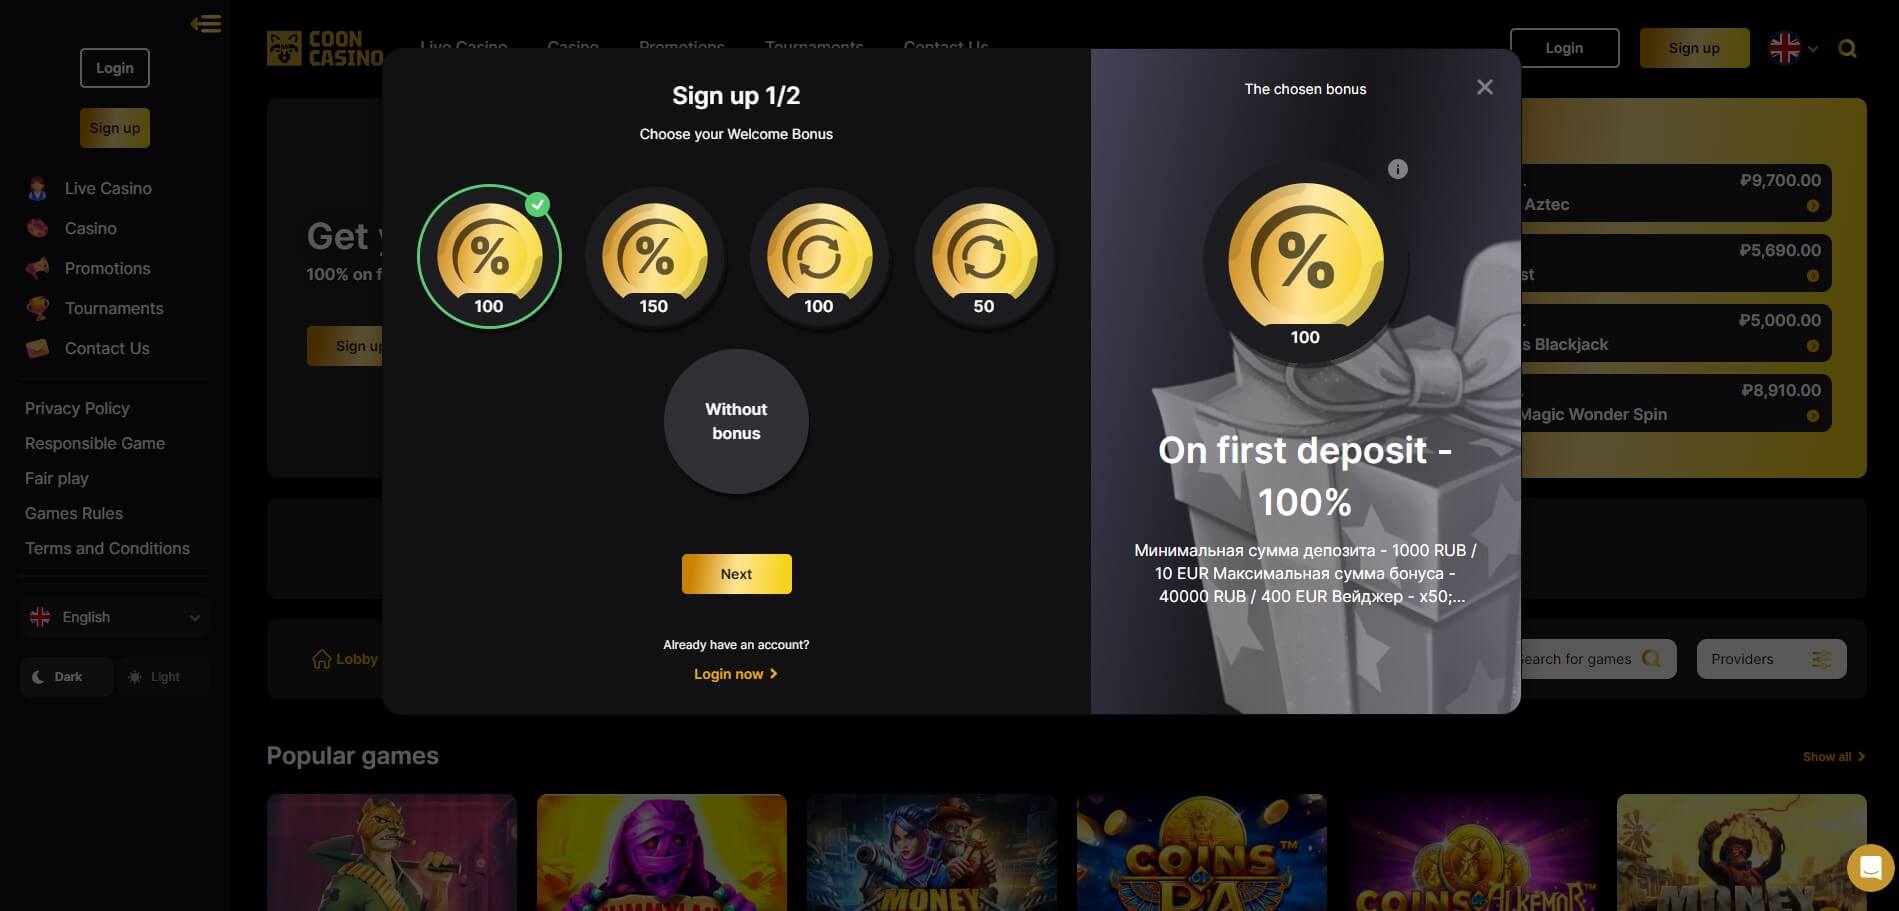Switch the theme to Light
Viewport: 1899px width, 911px height.
click(155, 677)
